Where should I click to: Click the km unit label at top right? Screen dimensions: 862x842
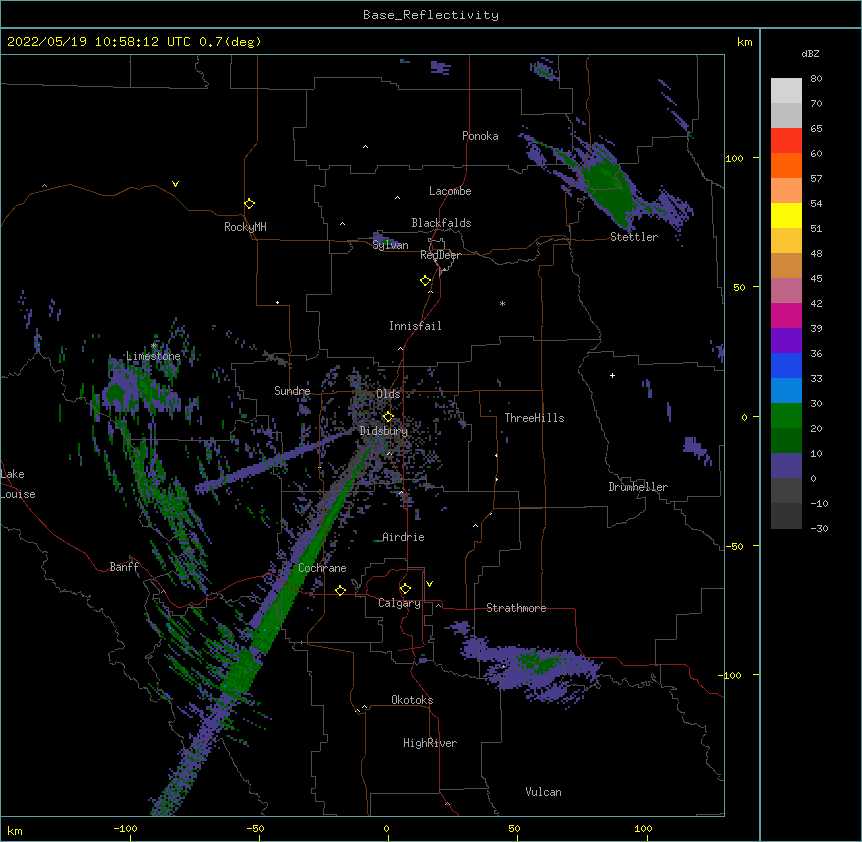point(744,42)
